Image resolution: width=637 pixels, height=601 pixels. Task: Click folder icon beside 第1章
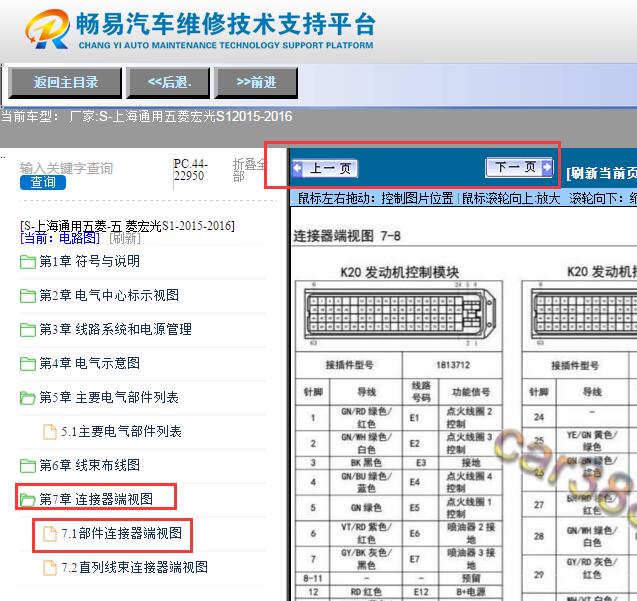[x=28, y=262]
